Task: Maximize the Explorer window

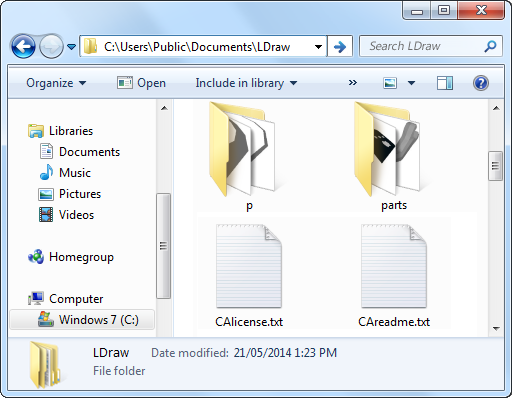Action: coord(444,11)
